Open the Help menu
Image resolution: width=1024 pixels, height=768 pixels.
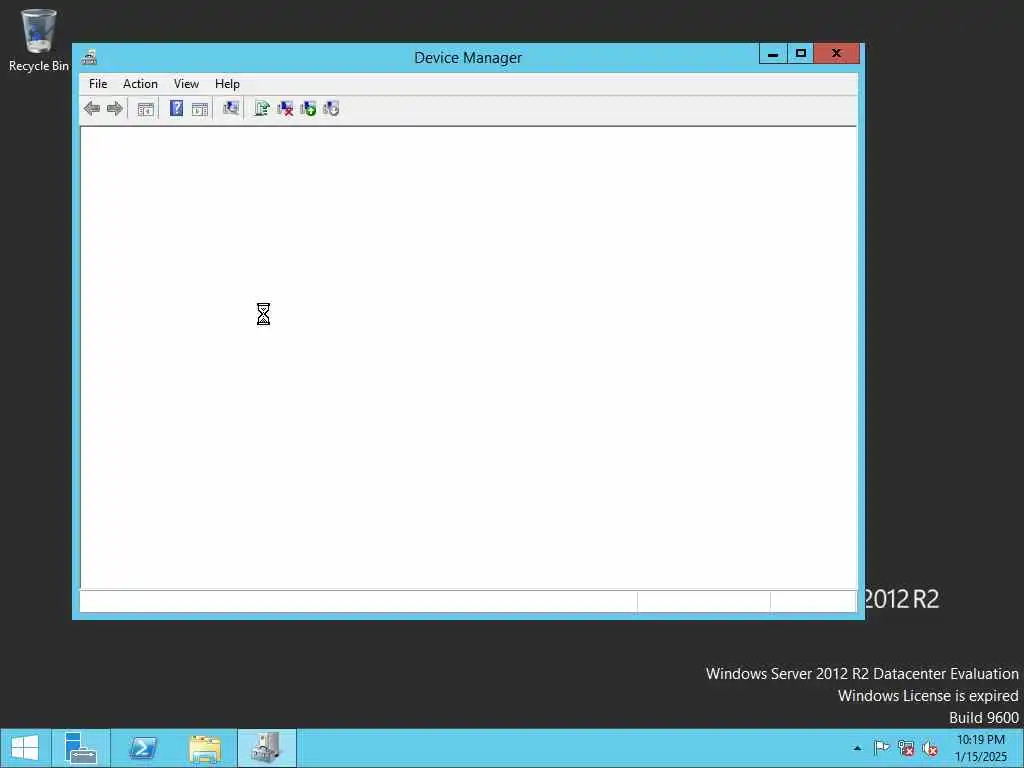[x=227, y=84]
